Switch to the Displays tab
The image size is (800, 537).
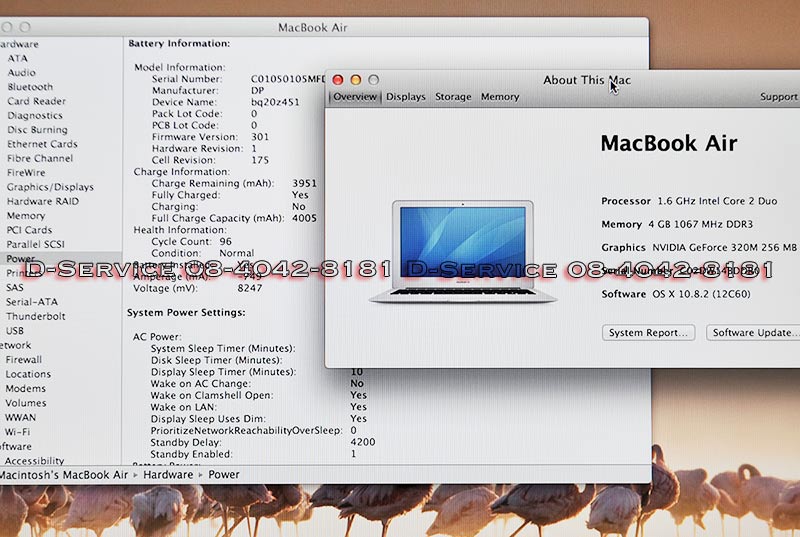point(406,97)
